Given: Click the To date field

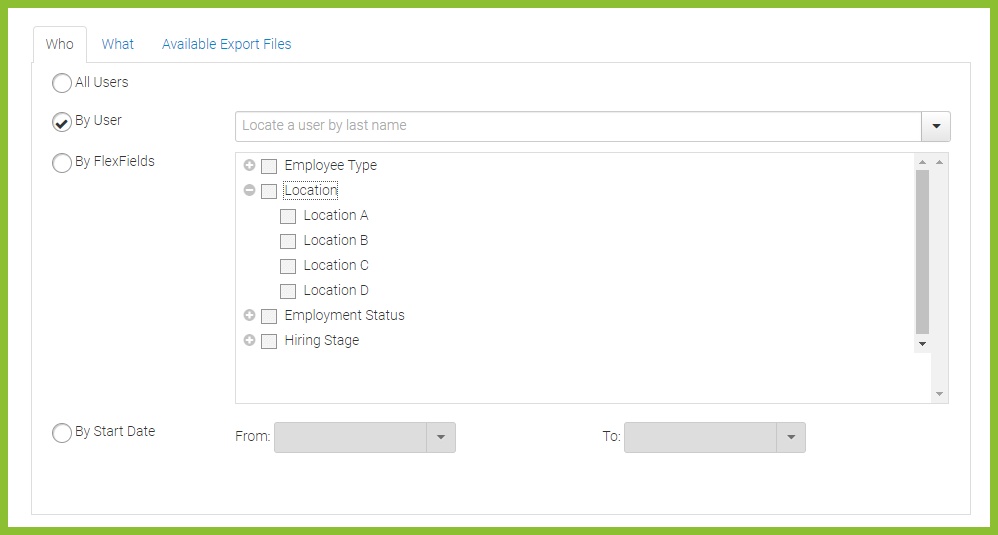Looking at the screenshot, I should [700, 438].
